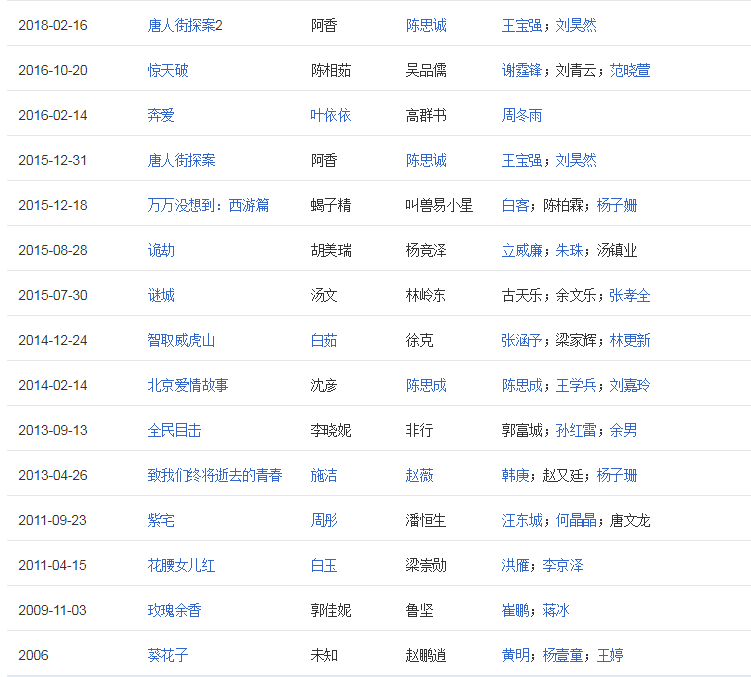
Task: Open the 汪东城 actor link
Action: [x=522, y=521]
